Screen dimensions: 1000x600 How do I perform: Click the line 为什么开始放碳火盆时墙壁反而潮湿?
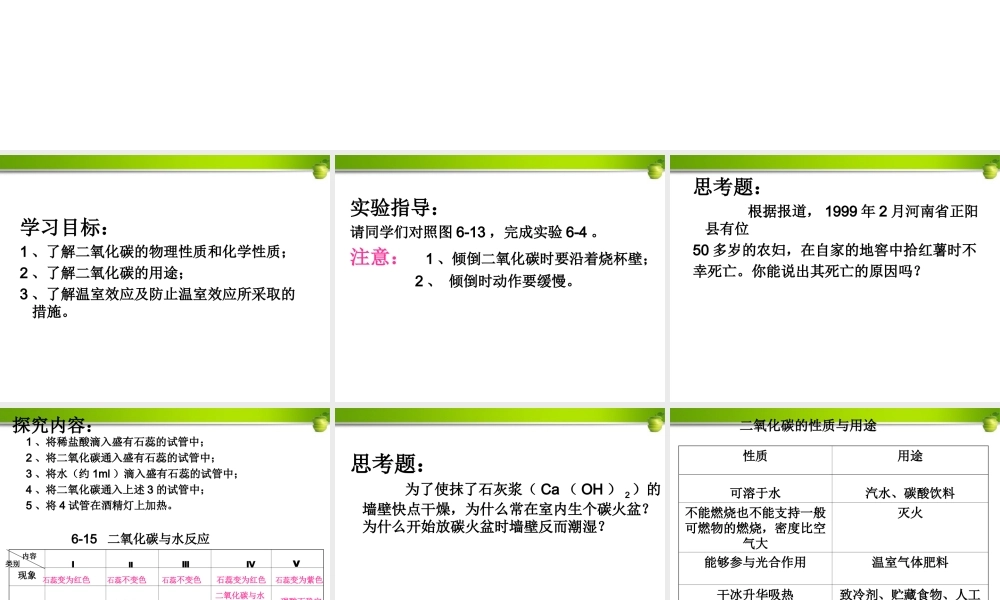coord(483,527)
